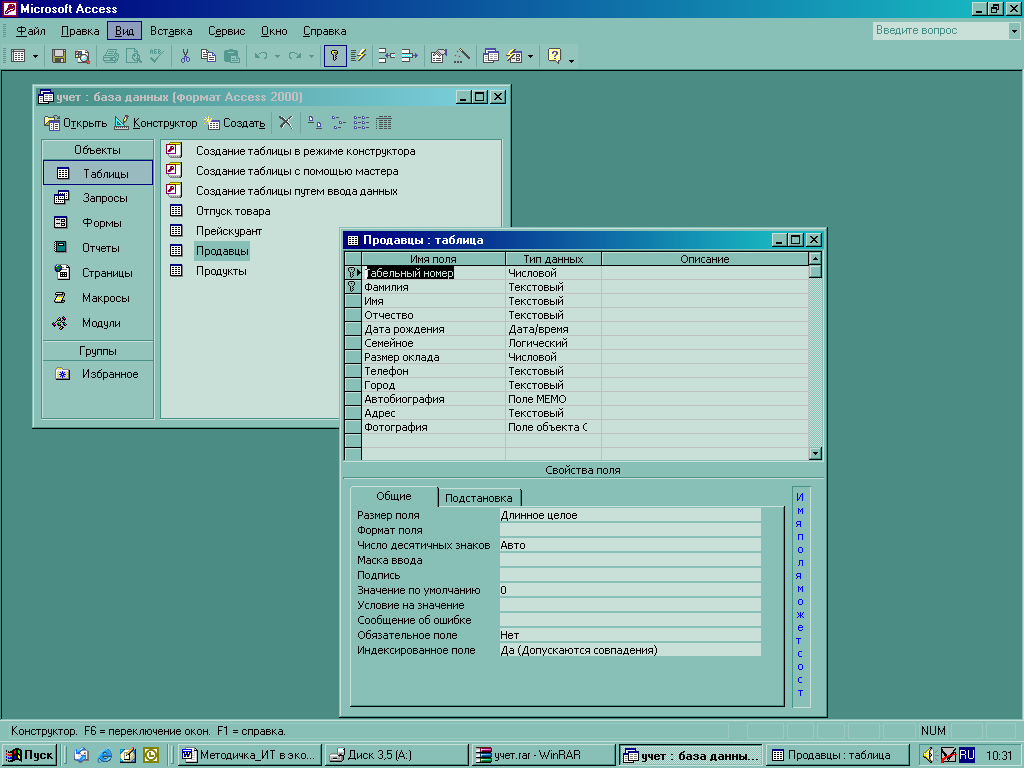This screenshot has height=768, width=1024.
Task: Click the Database Window toolbar icon
Action: [490, 56]
